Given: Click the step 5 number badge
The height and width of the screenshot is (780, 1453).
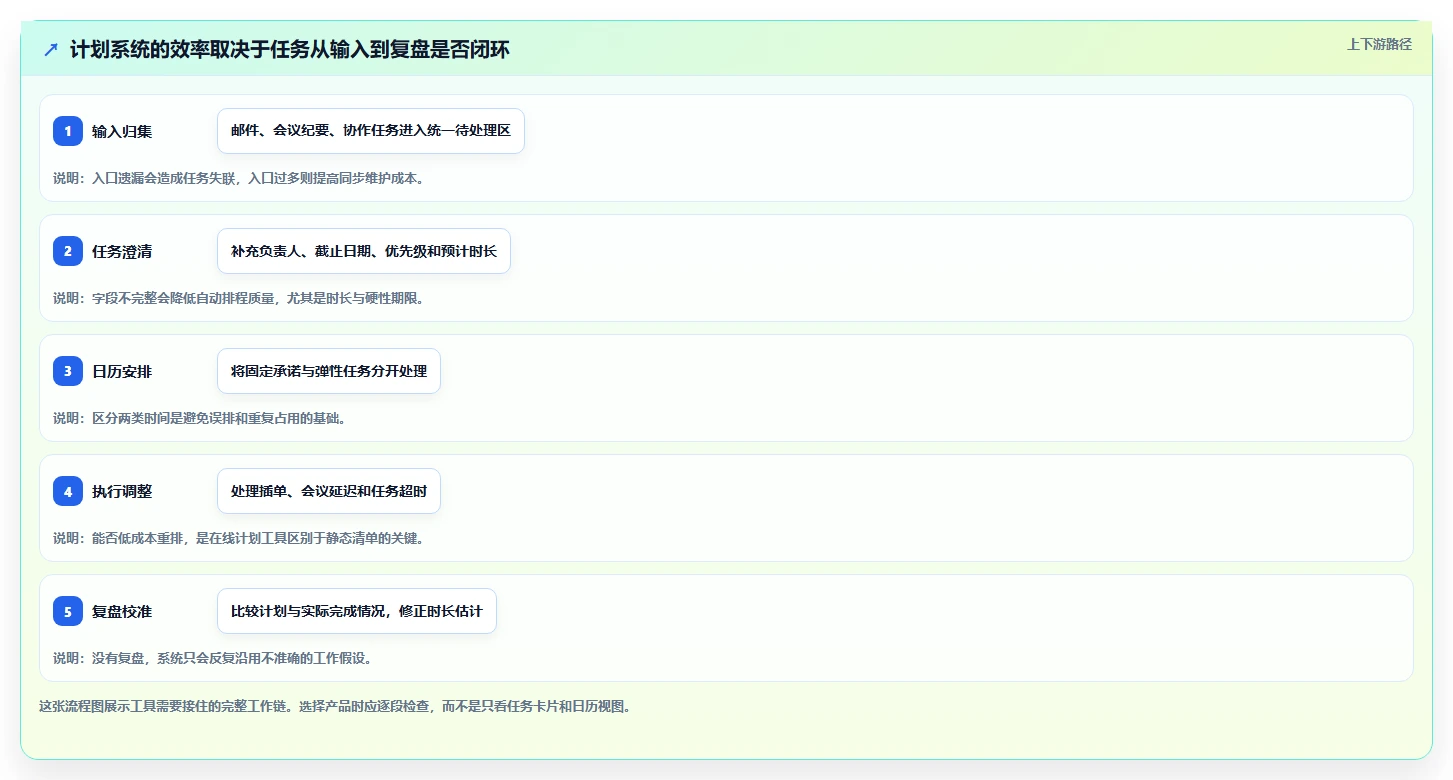Looking at the screenshot, I should 68,611.
